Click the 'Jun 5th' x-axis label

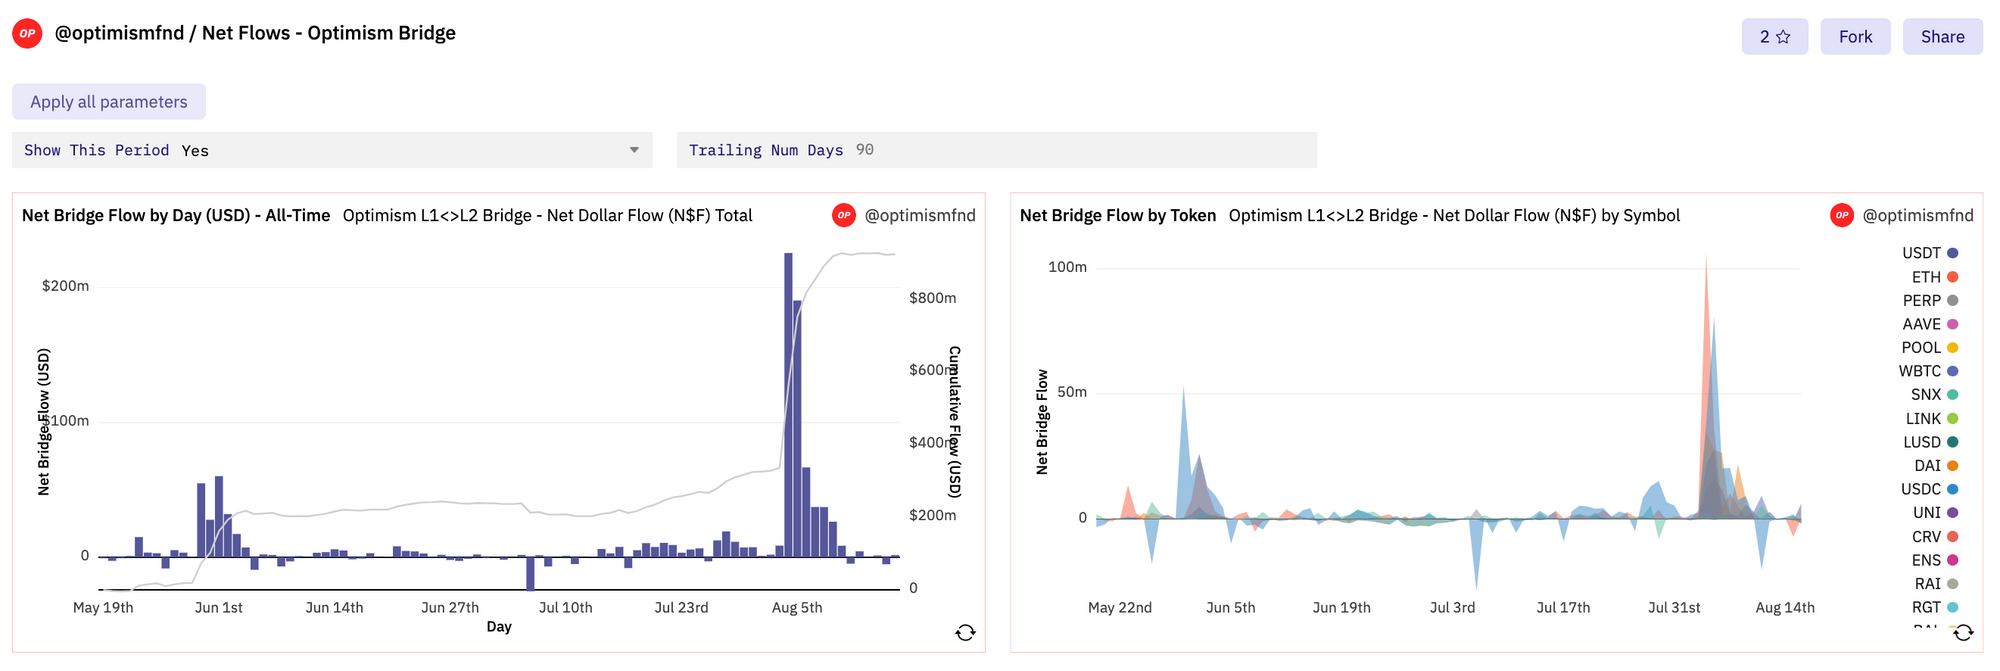(1231, 608)
